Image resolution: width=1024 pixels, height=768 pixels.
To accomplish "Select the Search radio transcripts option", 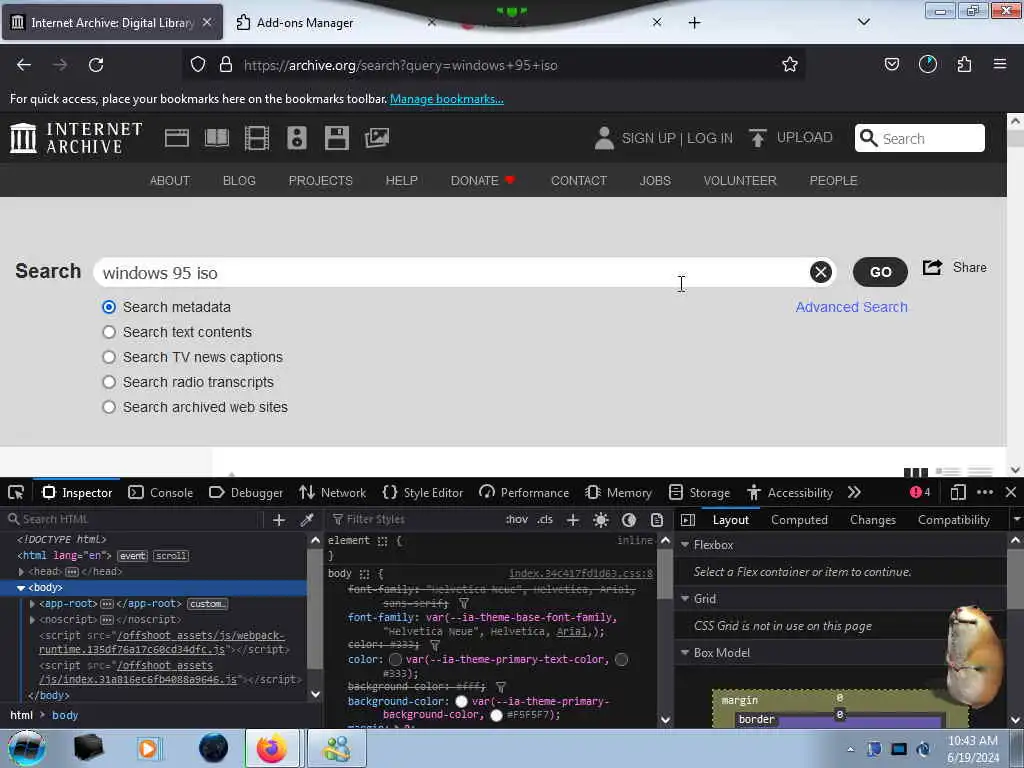I will [x=109, y=382].
